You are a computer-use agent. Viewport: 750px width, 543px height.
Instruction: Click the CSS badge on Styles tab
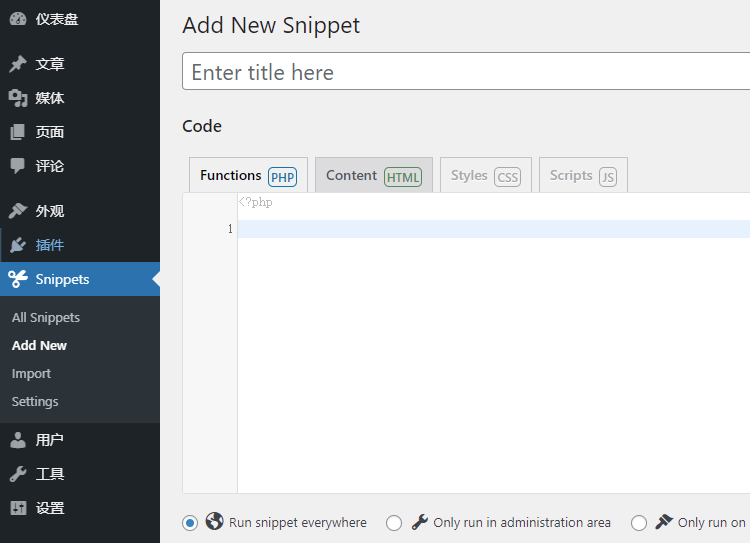tap(507, 177)
